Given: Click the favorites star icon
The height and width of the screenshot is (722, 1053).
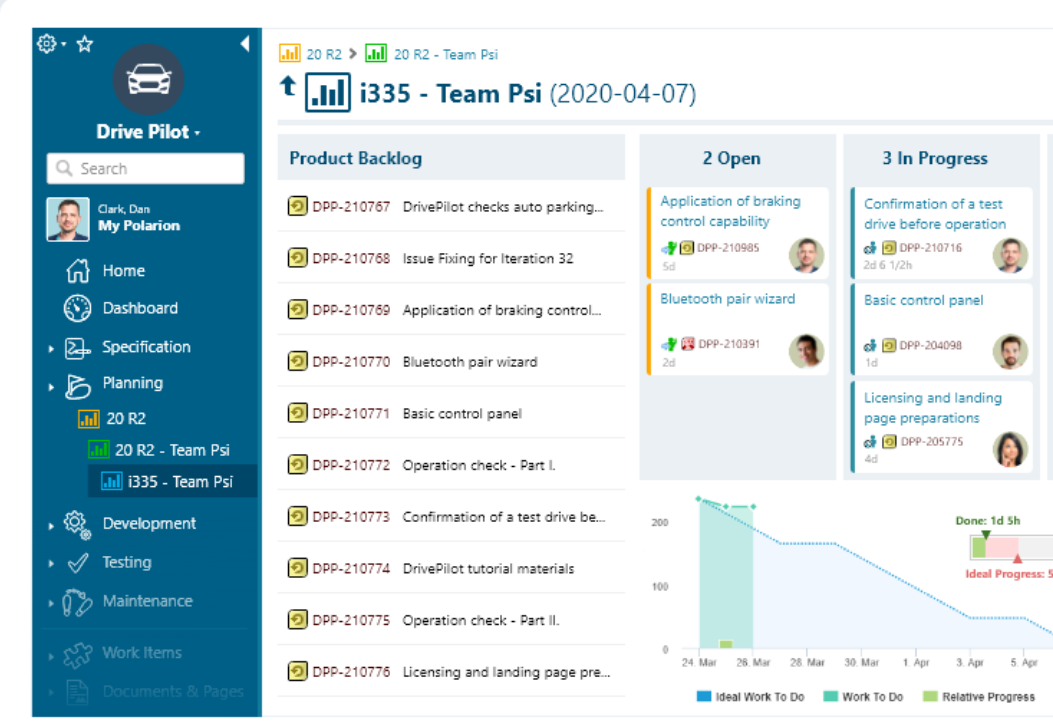Looking at the screenshot, I should [85, 44].
